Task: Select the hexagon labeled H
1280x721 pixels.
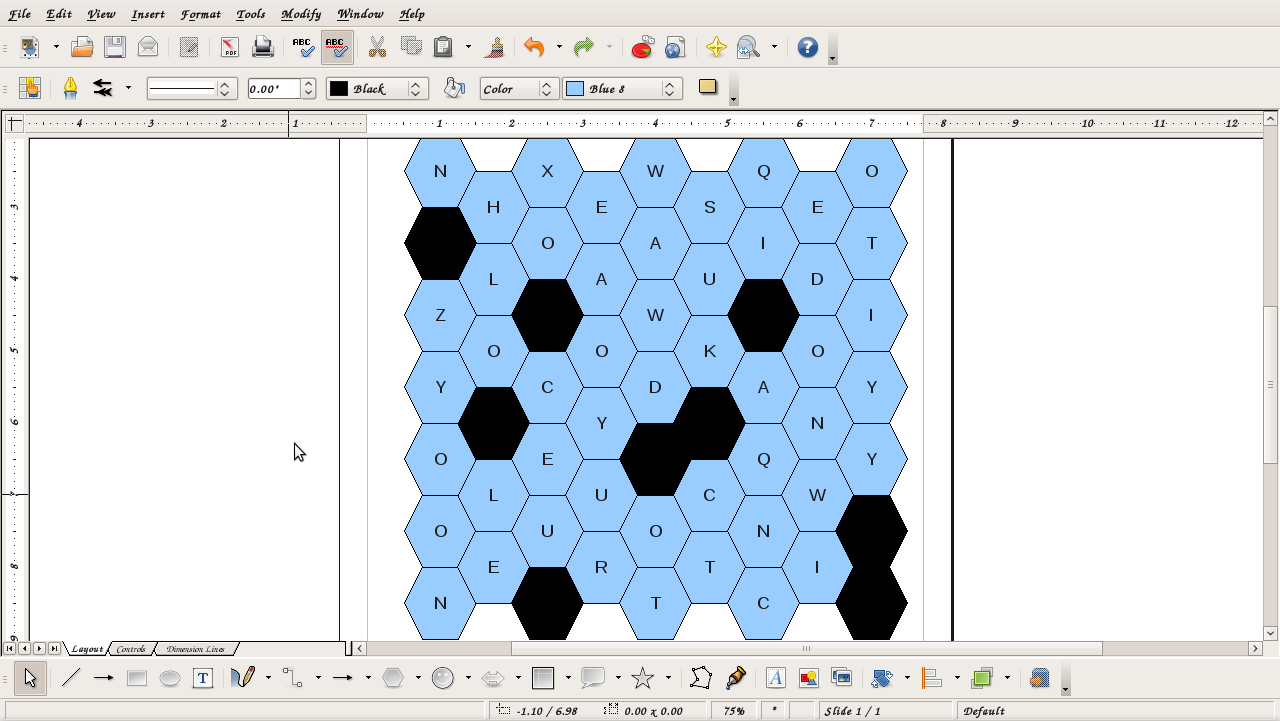Action: pos(493,207)
